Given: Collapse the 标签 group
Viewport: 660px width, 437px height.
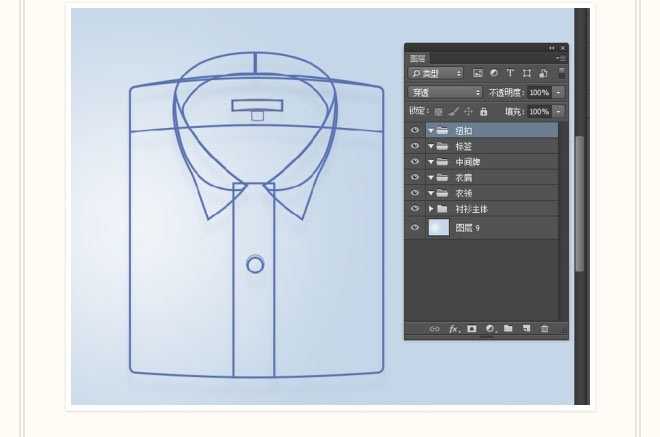Looking at the screenshot, I should [x=431, y=146].
